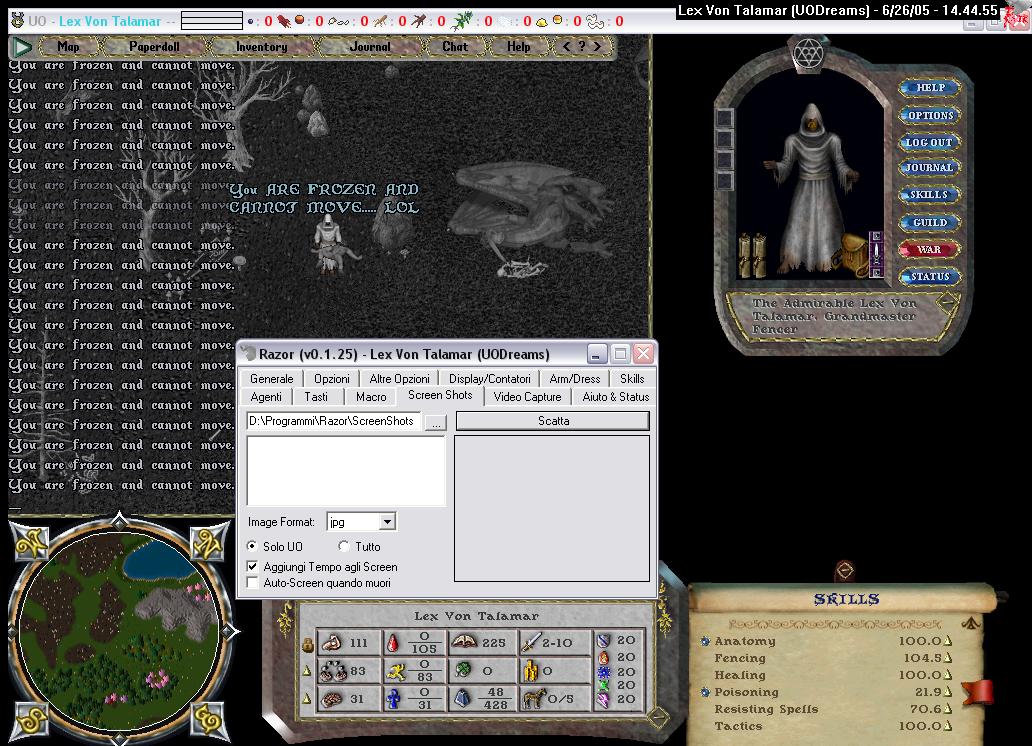Enable Auto-Screen quando muori checkbox
The width and height of the screenshot is (1032, 746).
(252, 583)
